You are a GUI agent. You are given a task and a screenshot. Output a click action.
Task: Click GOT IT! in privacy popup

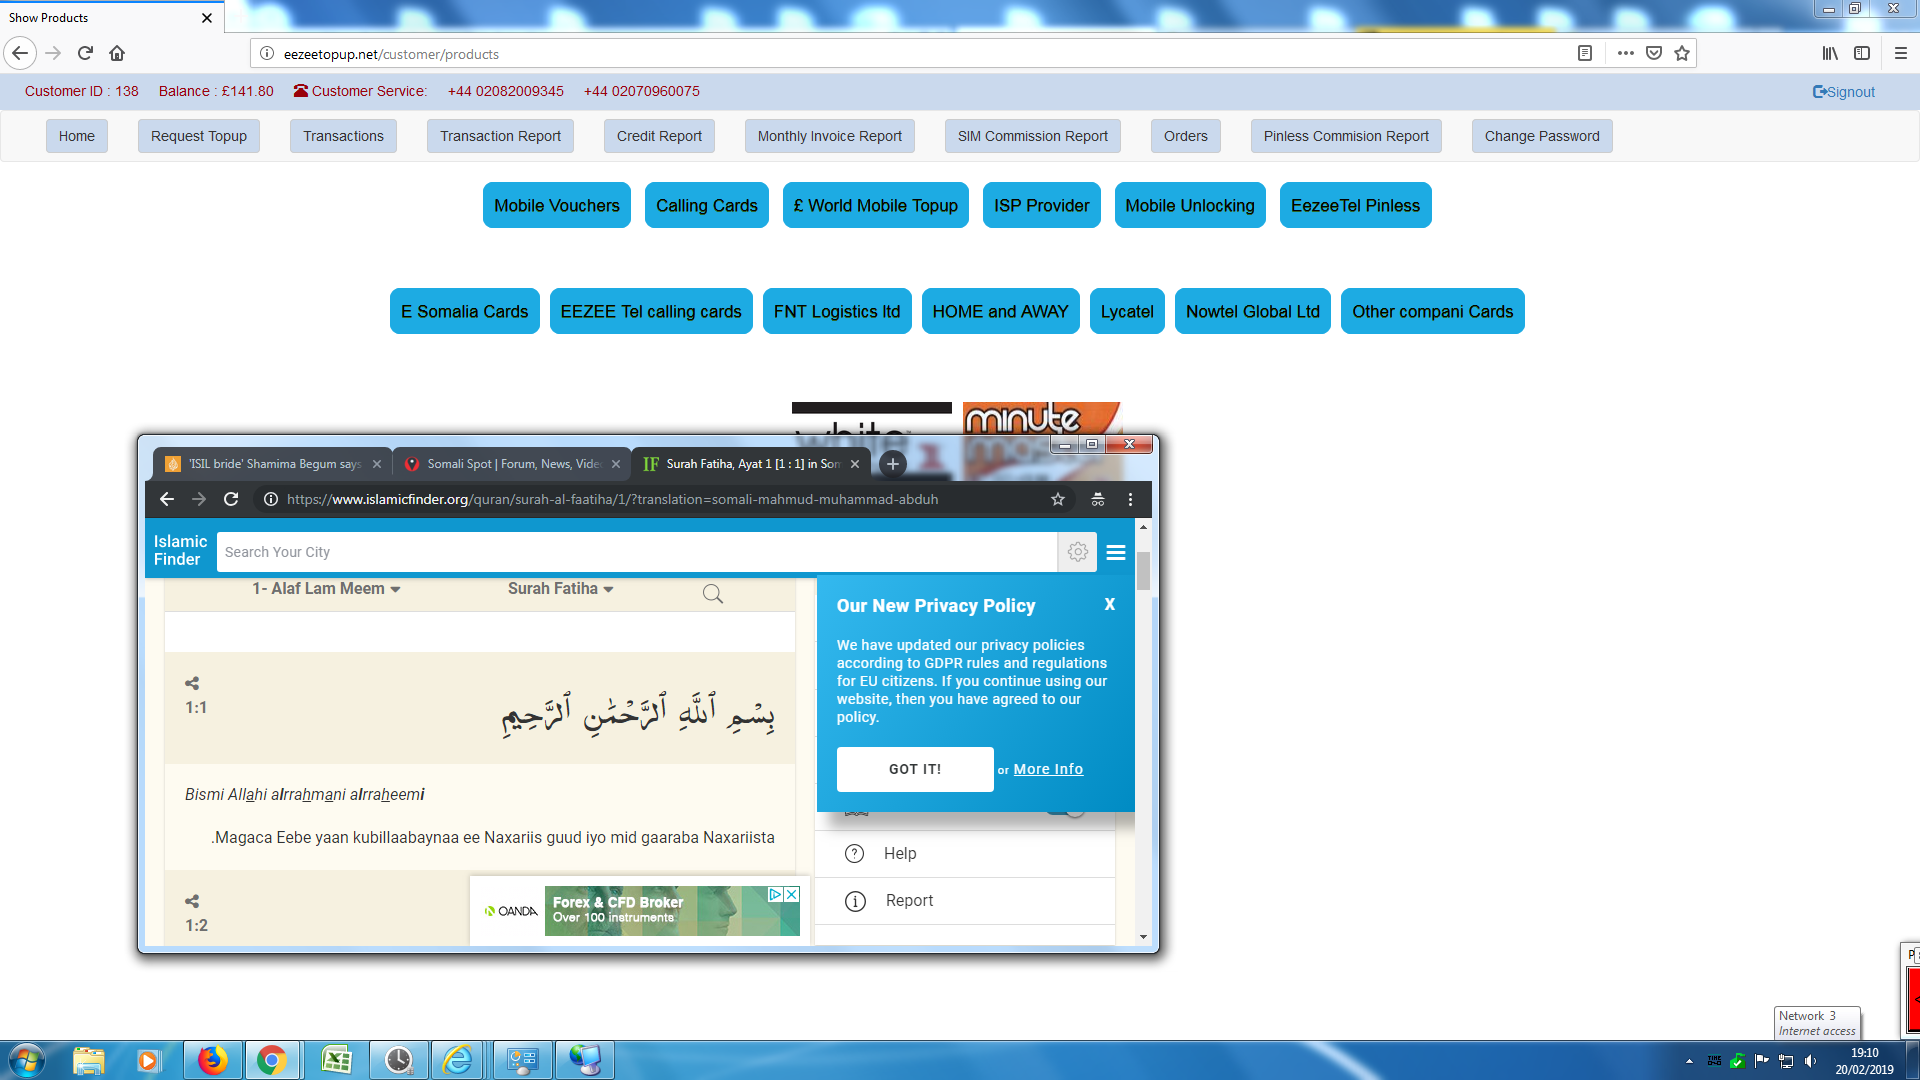click(x=915, y=769)
